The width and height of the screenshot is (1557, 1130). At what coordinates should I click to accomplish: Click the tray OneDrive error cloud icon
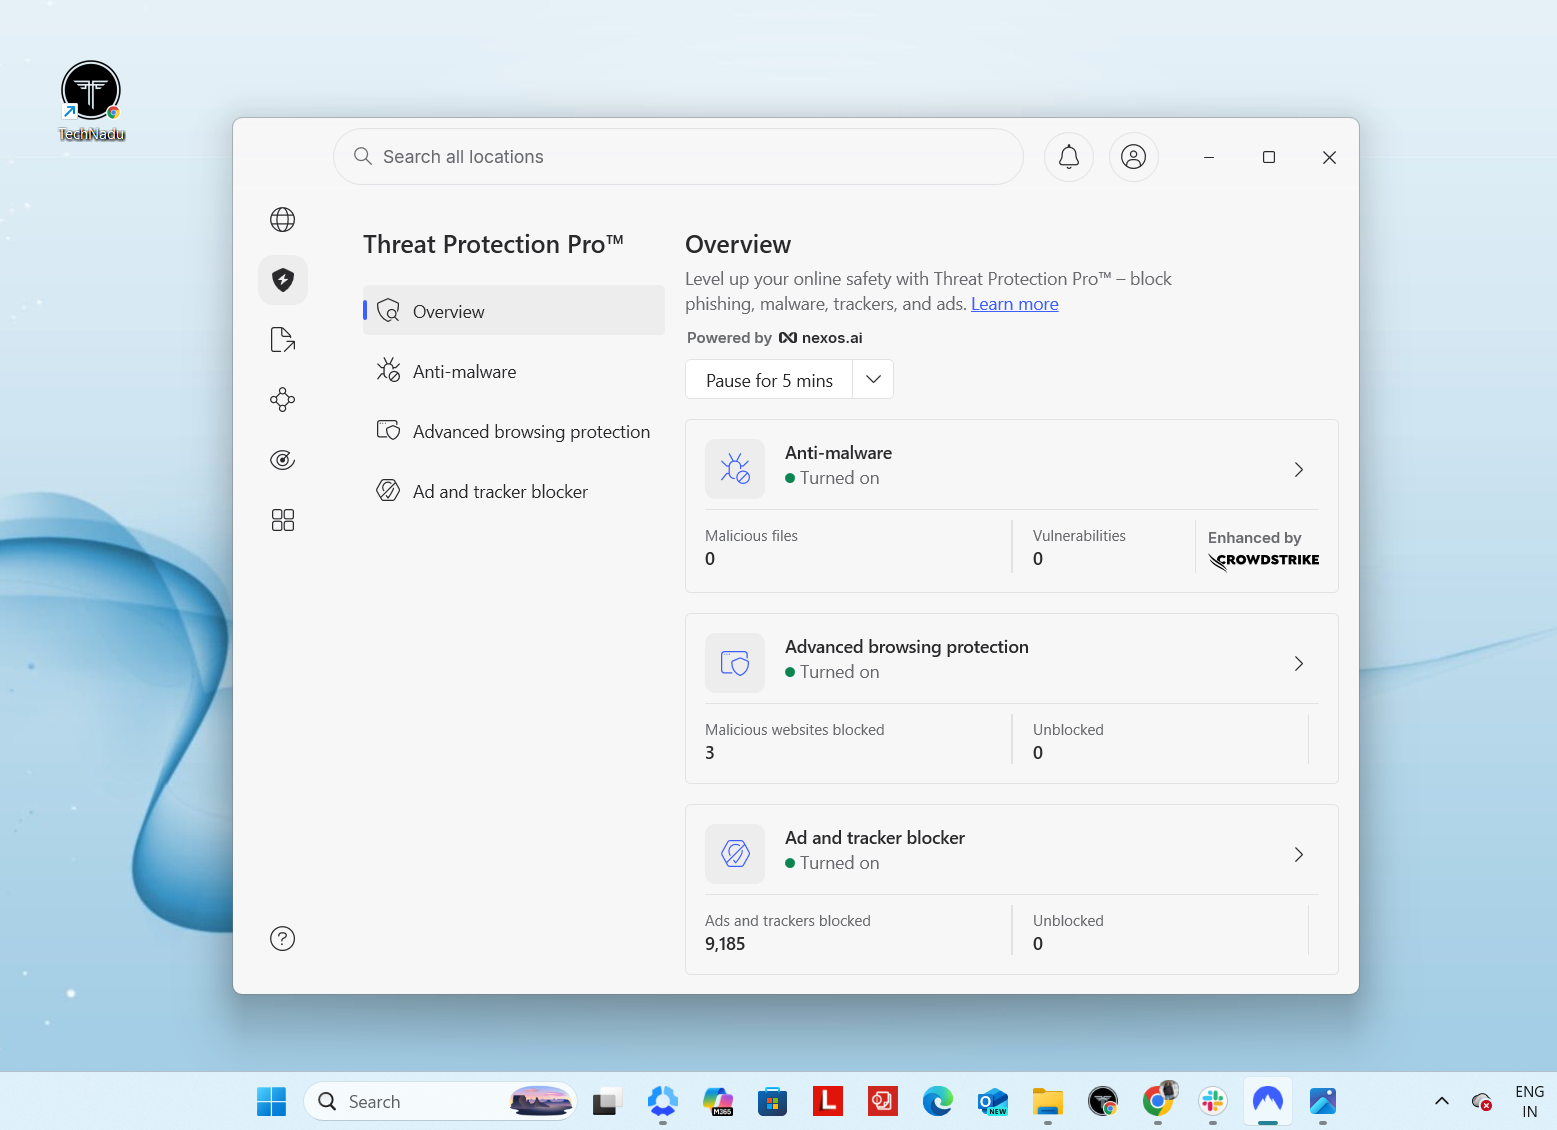(1482, 1101)
